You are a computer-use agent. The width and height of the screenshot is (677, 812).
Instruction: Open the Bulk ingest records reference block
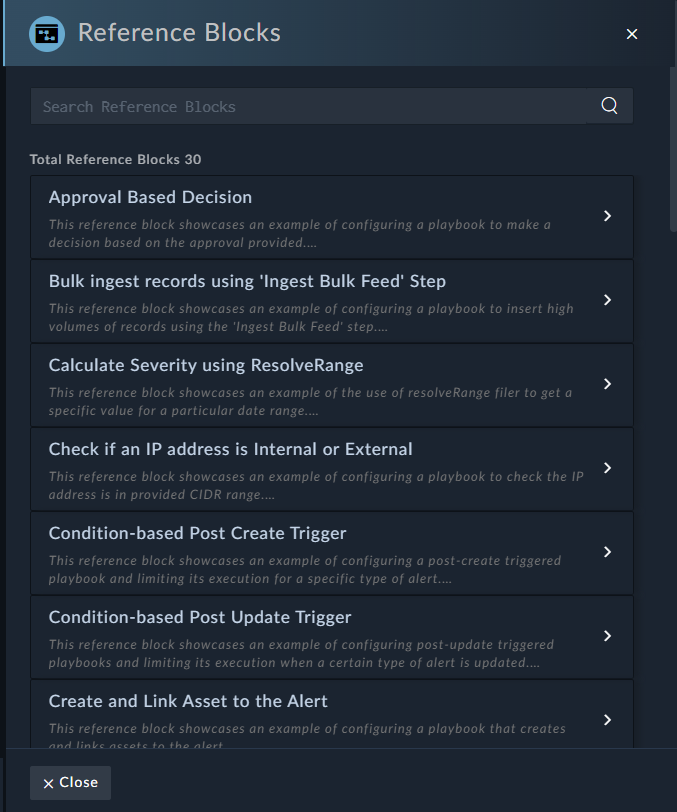point(332,300)
